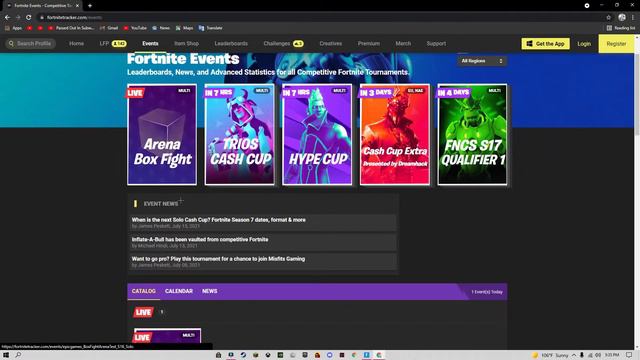640x360 pixels.
Task: Open the News bookmark
Action: tap(161, 28)
